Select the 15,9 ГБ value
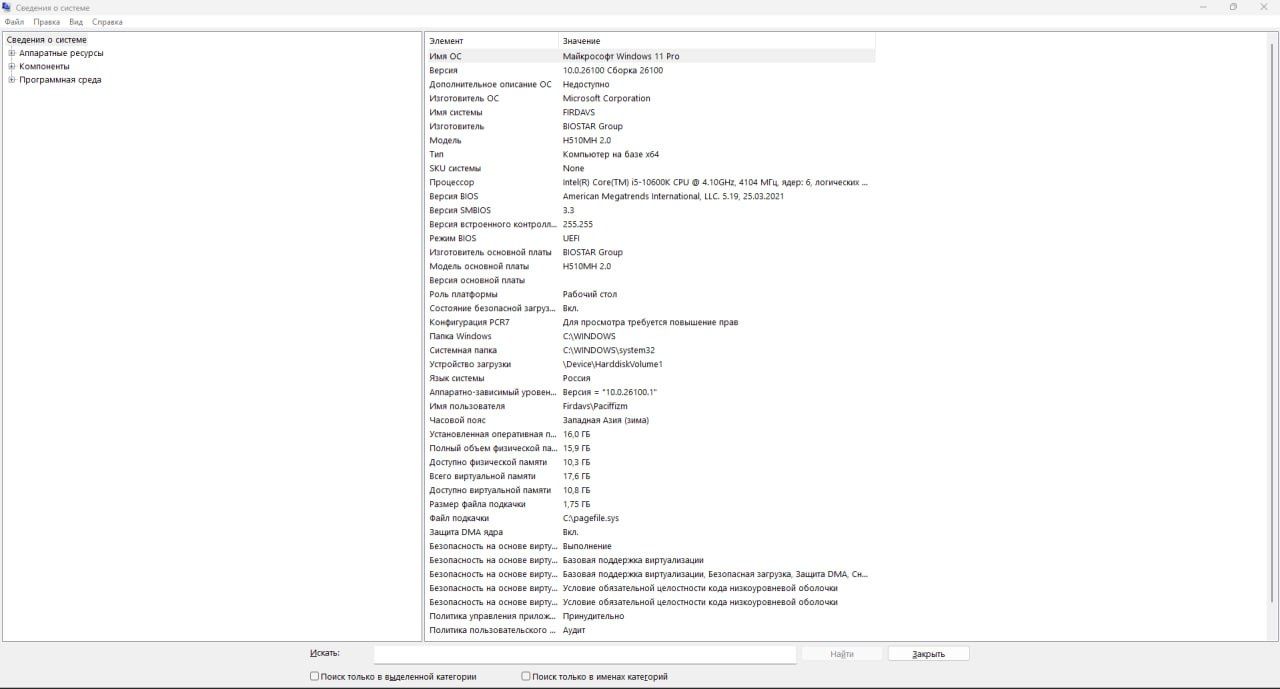Screen dimensions: 1280x689 [576, 448]
